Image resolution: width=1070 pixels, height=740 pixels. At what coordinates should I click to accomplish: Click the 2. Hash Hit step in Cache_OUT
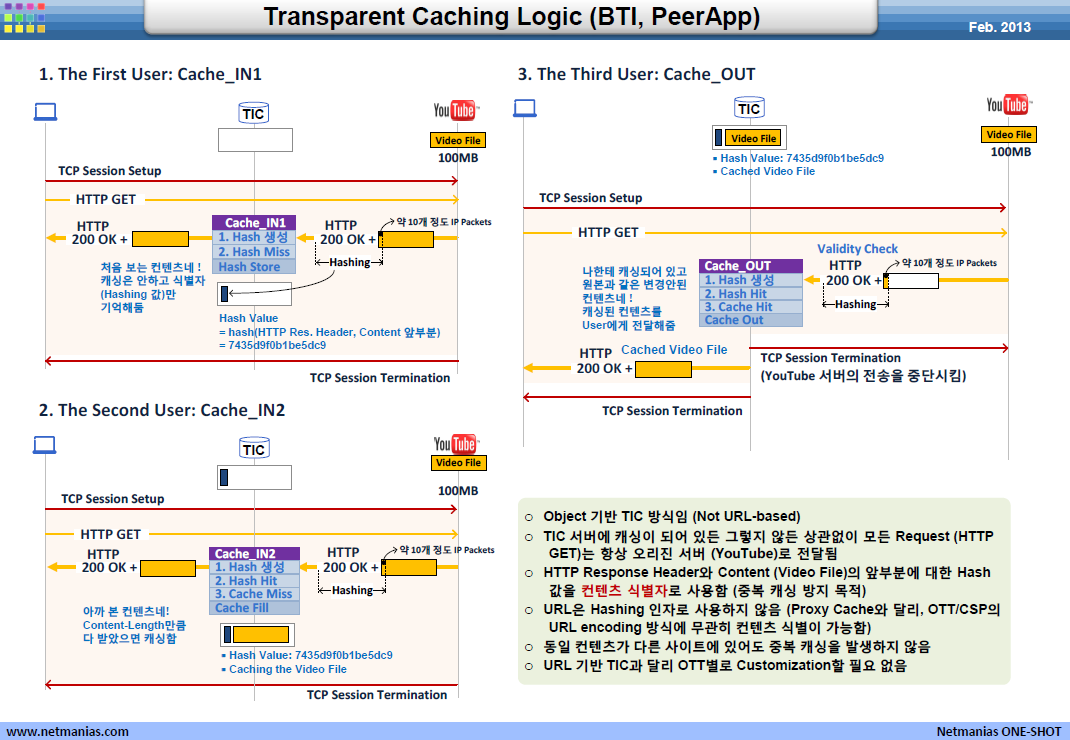[x=751, y=294]
